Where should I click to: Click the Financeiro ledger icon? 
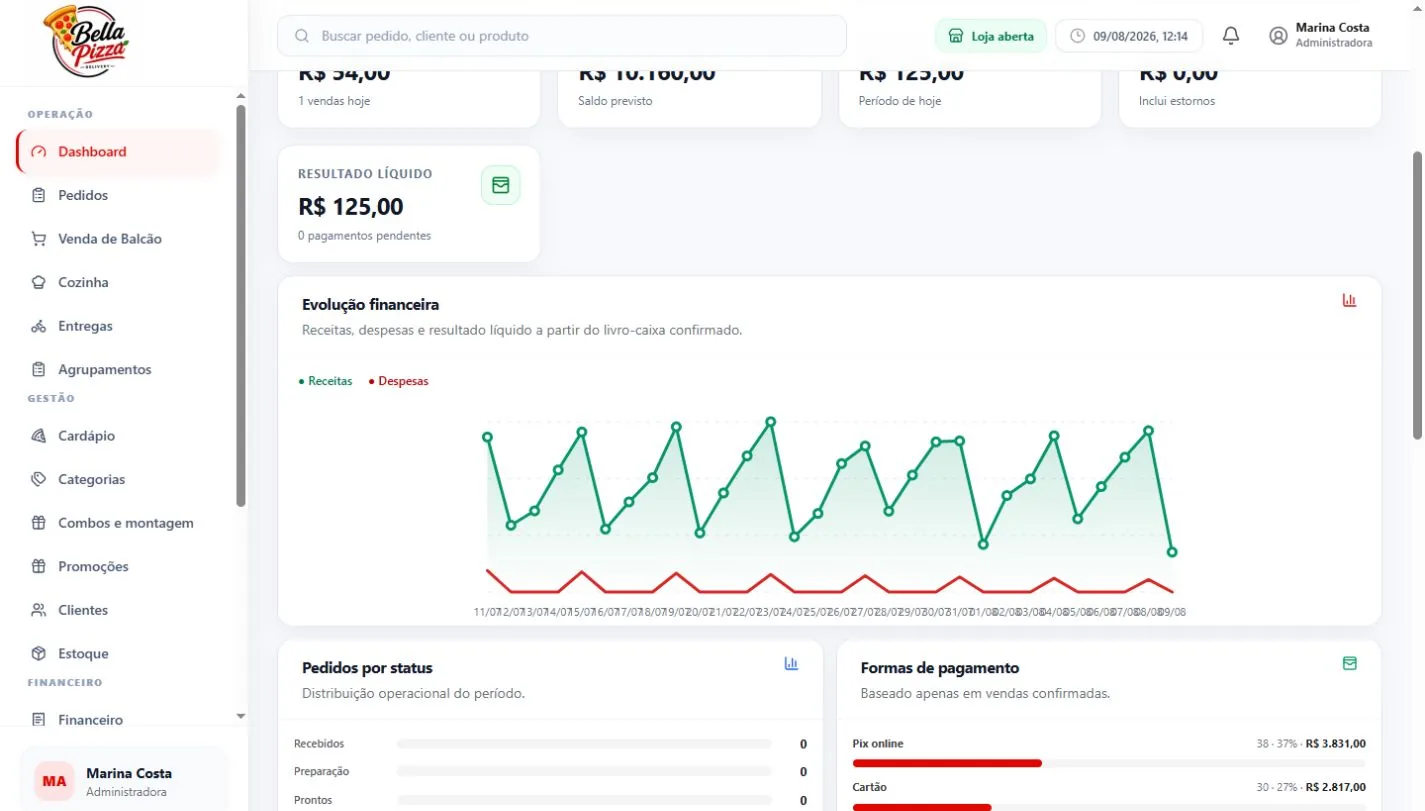click(39, 720)
